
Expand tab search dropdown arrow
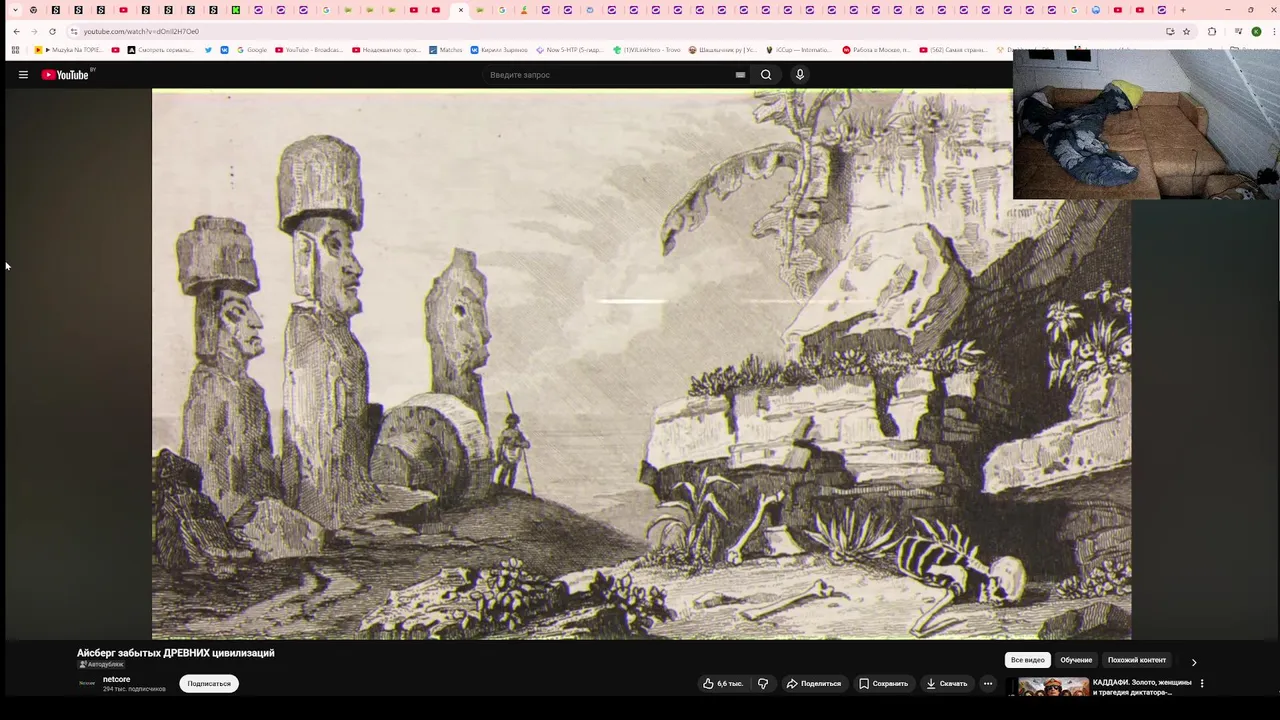(15, 10)
